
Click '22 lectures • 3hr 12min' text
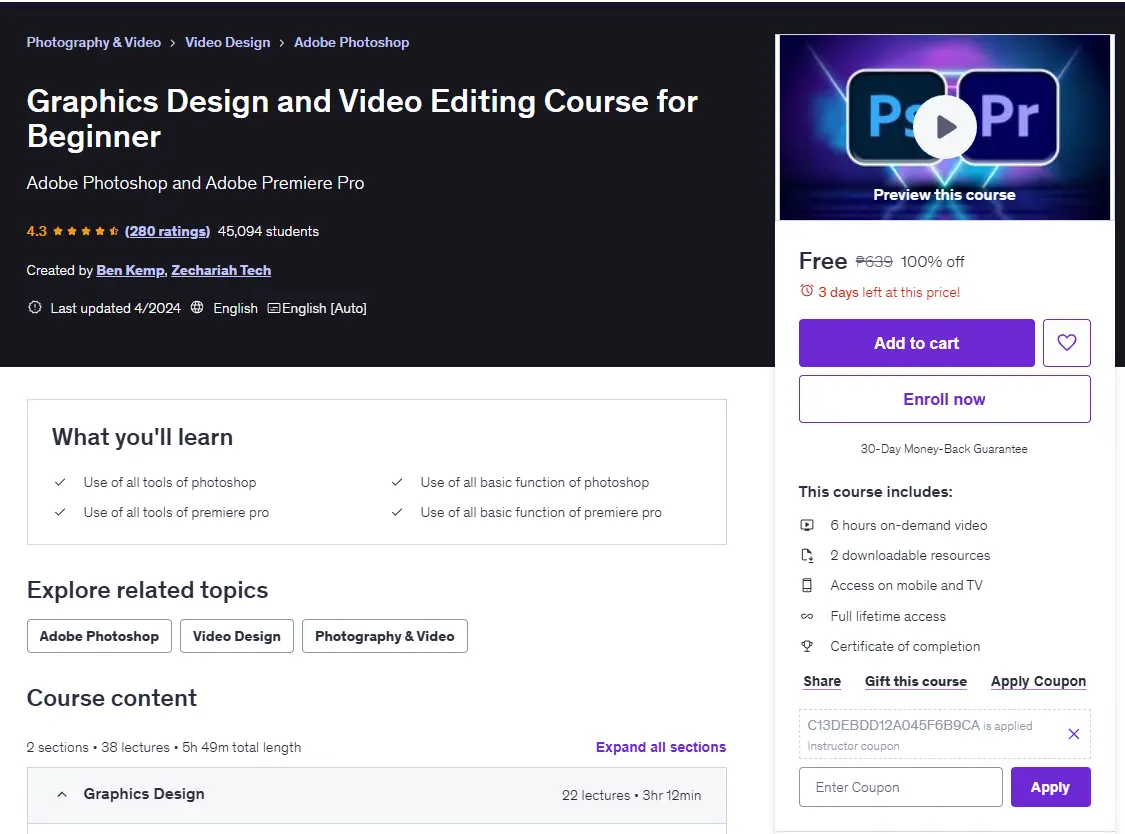pos(631,795)
